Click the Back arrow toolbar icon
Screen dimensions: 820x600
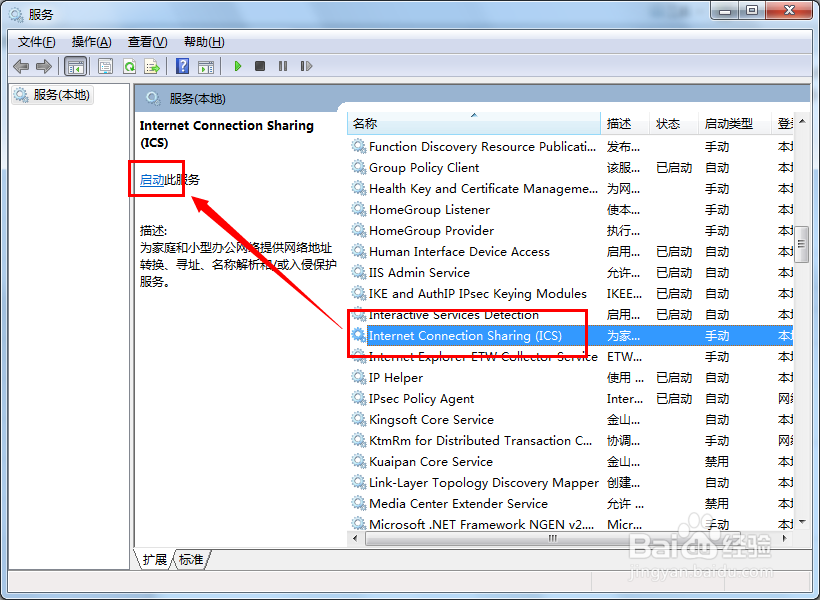pos(21,66)
